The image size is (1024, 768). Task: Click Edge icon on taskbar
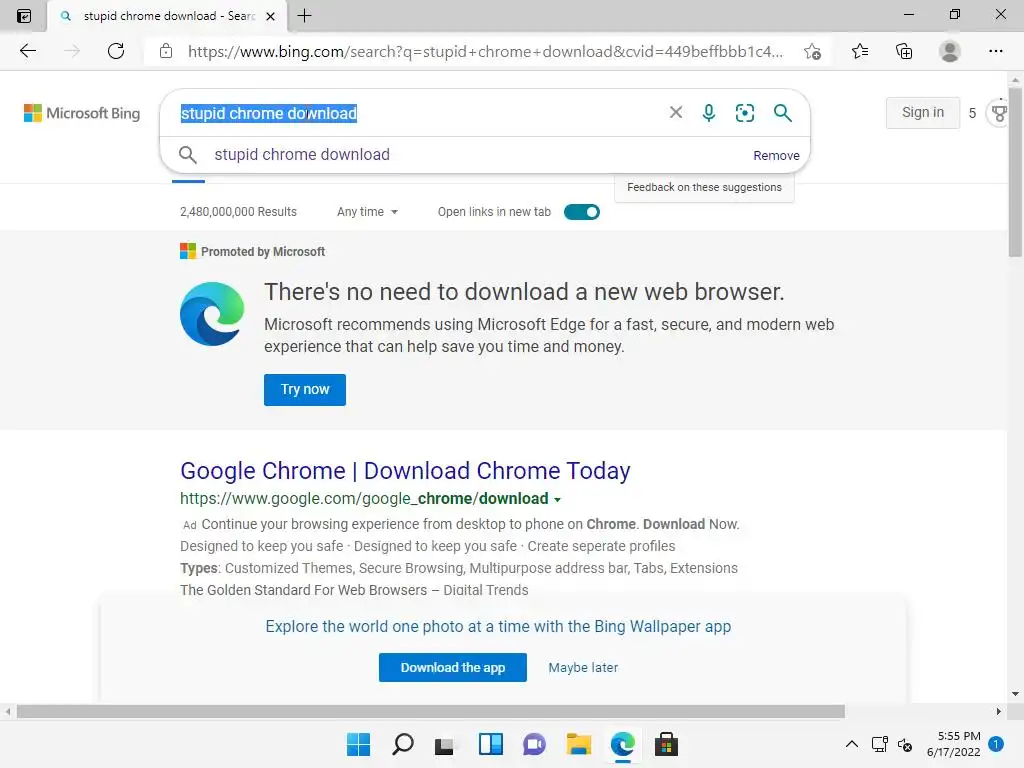pyautogui.click(x=622, y=744)
